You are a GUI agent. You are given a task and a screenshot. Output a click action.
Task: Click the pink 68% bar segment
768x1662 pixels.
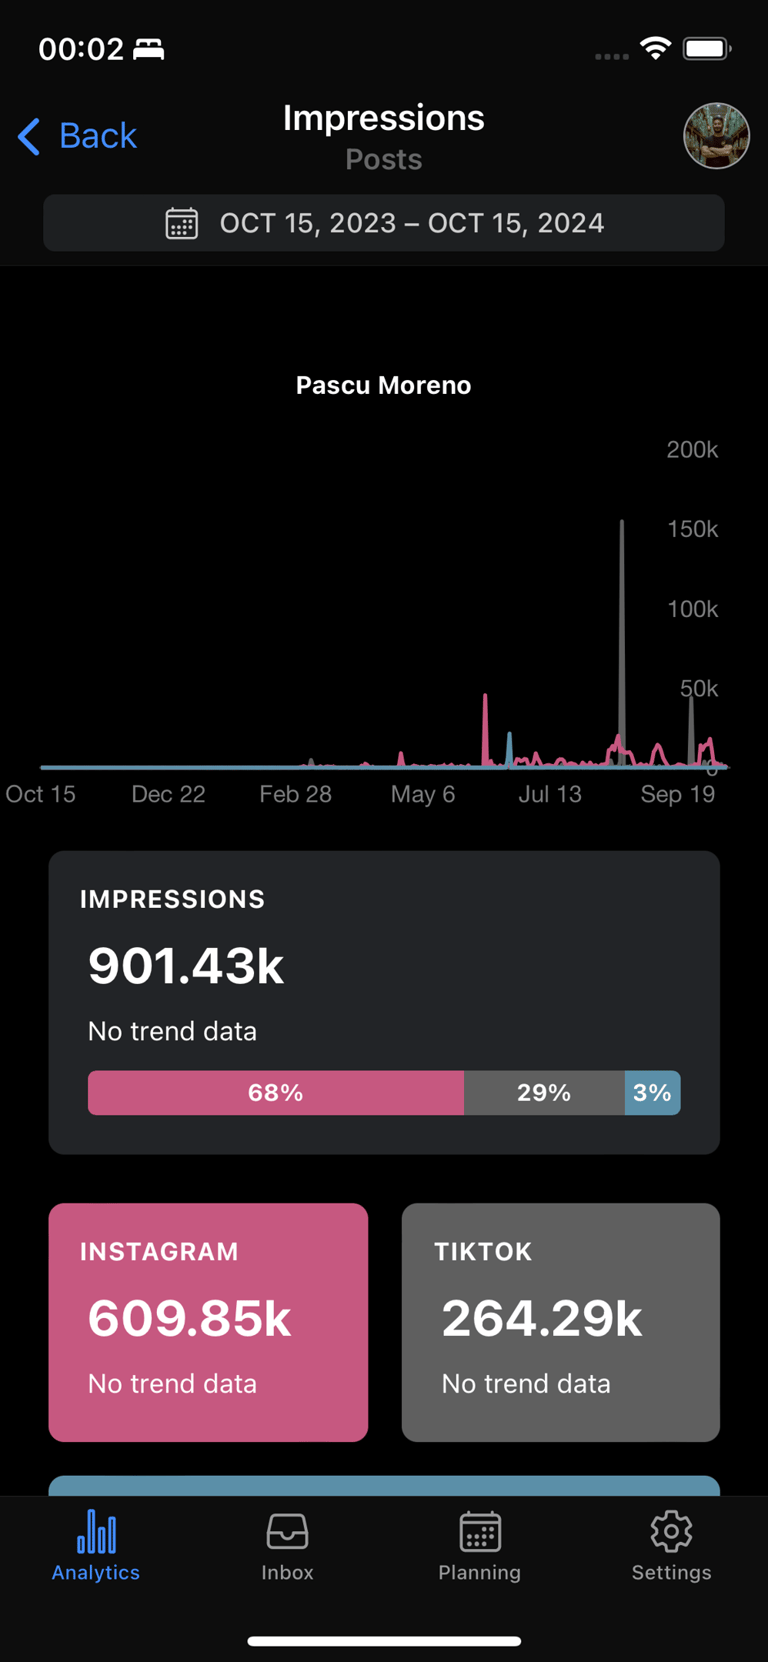[x=276, y=1093]
